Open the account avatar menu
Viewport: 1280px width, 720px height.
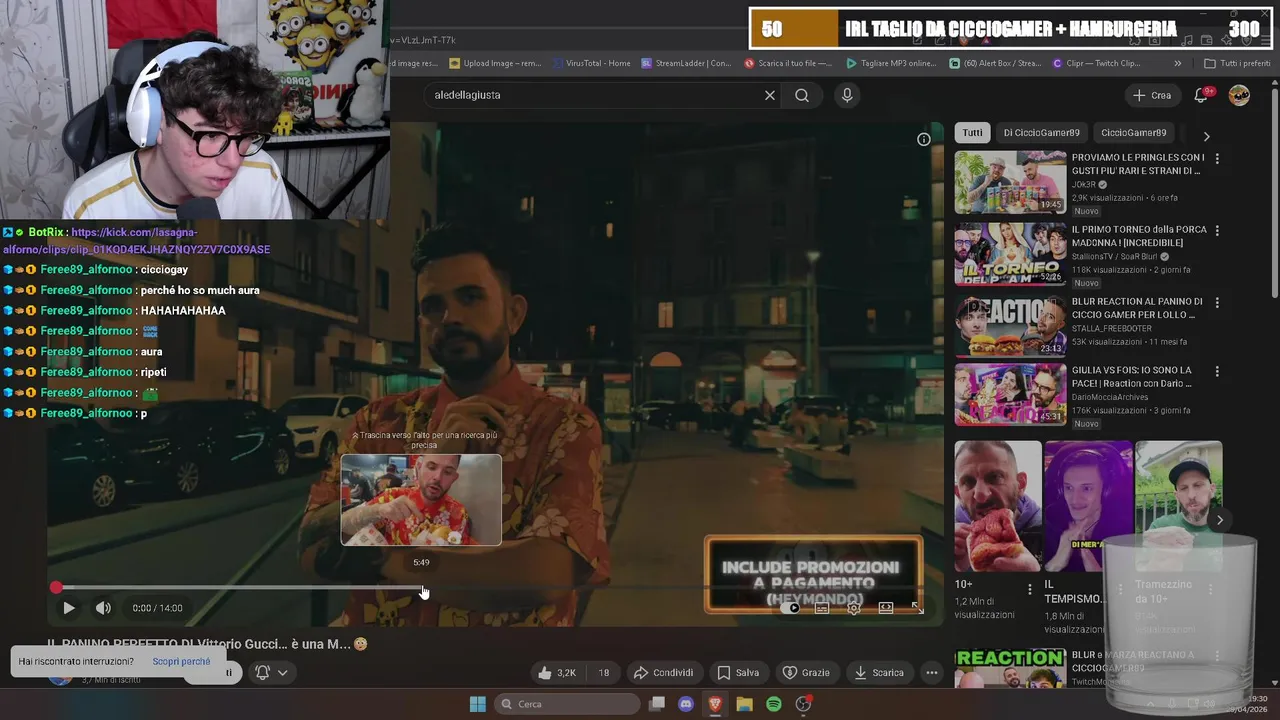(x=1239, y=95)
